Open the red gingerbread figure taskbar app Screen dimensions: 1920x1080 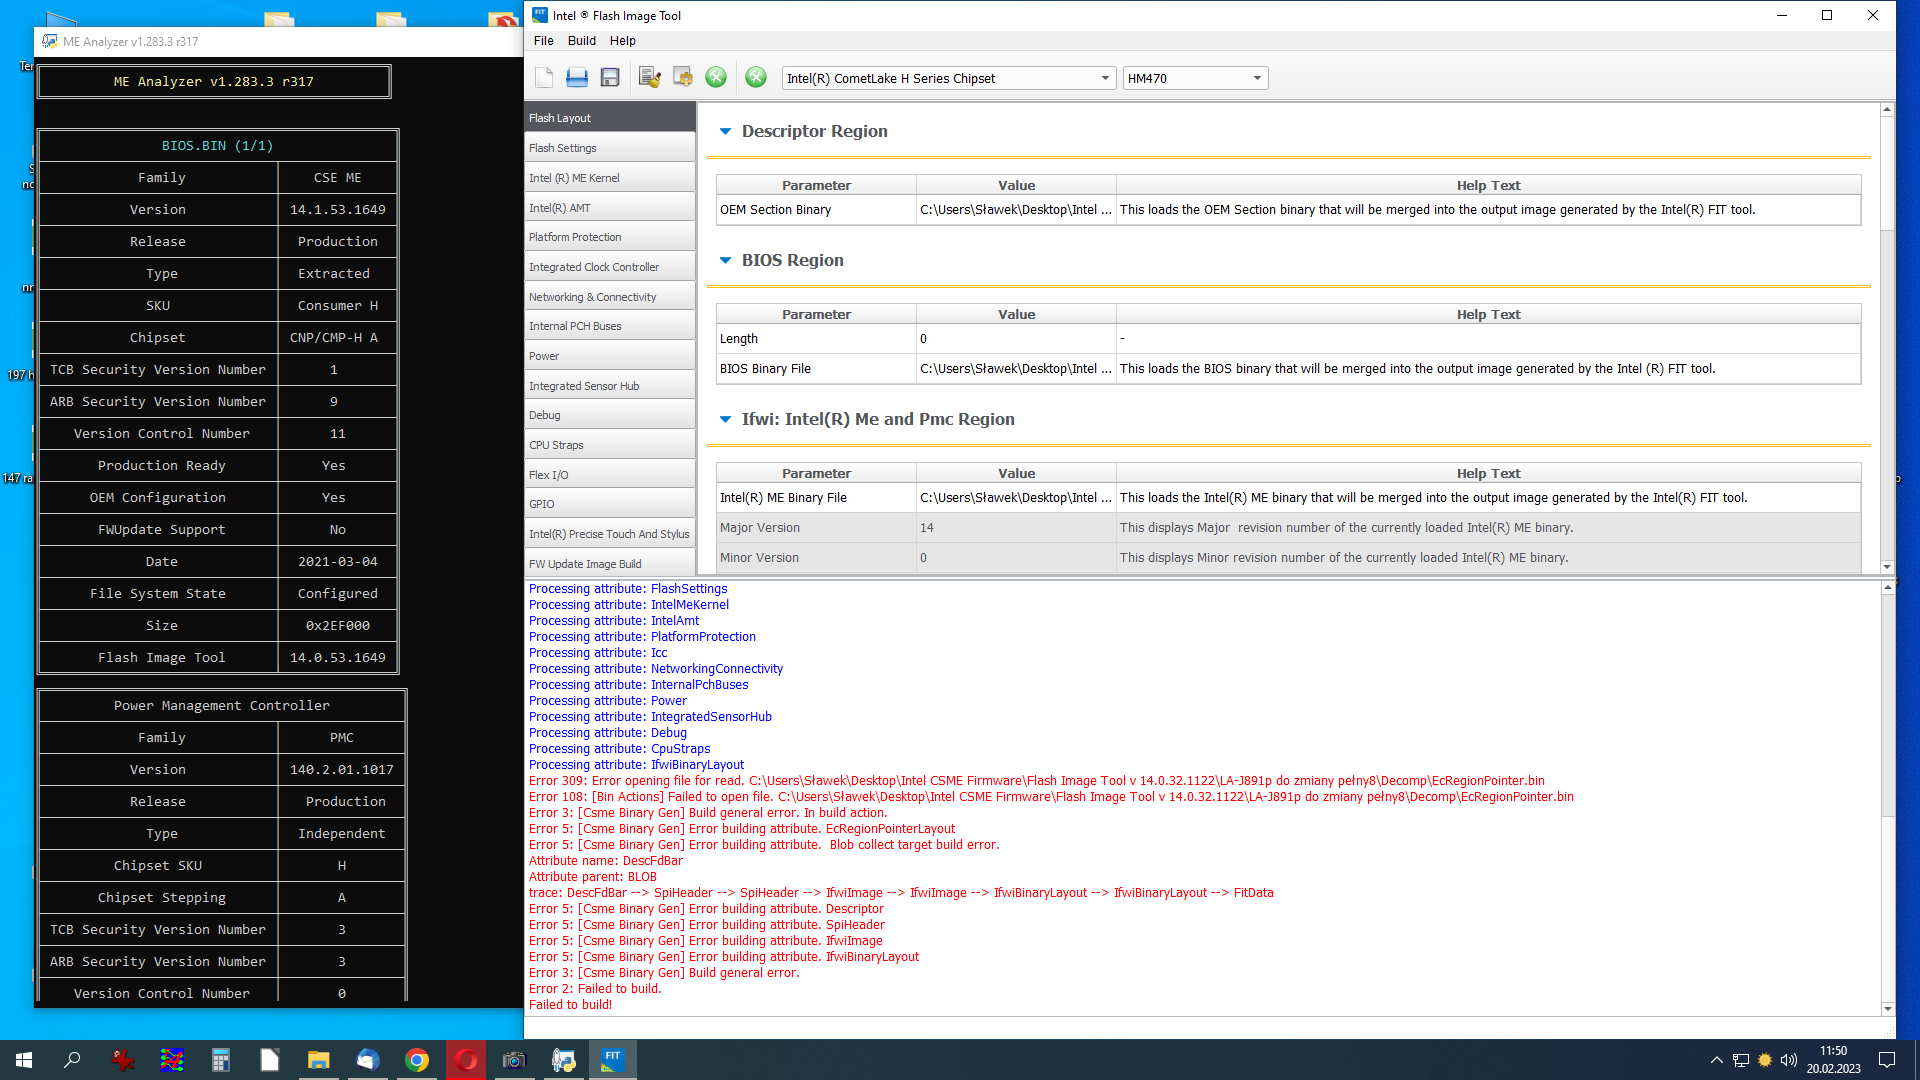click(123, 1060)
